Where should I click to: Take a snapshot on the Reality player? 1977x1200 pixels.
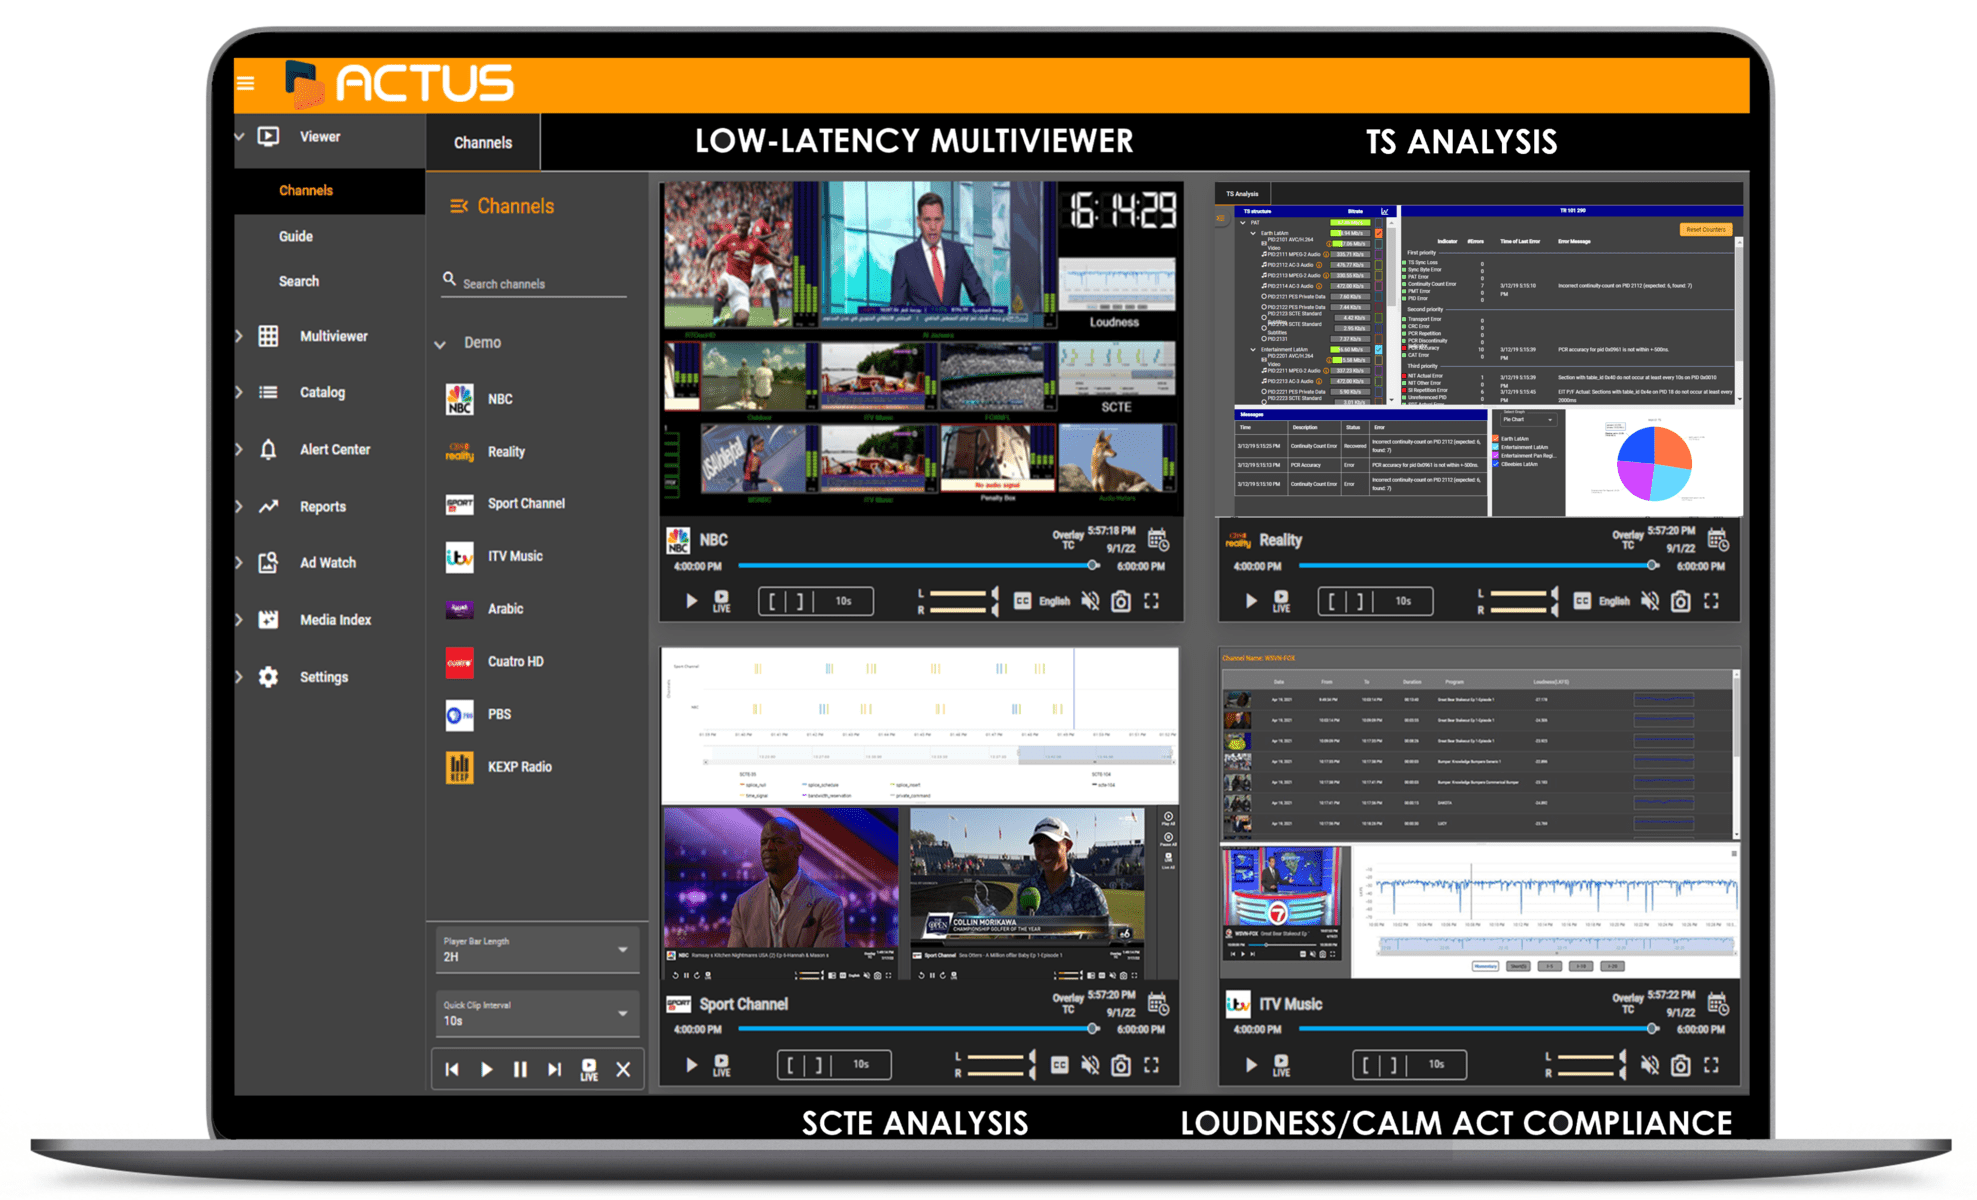pyautogui.click(x=1681, y=601)
